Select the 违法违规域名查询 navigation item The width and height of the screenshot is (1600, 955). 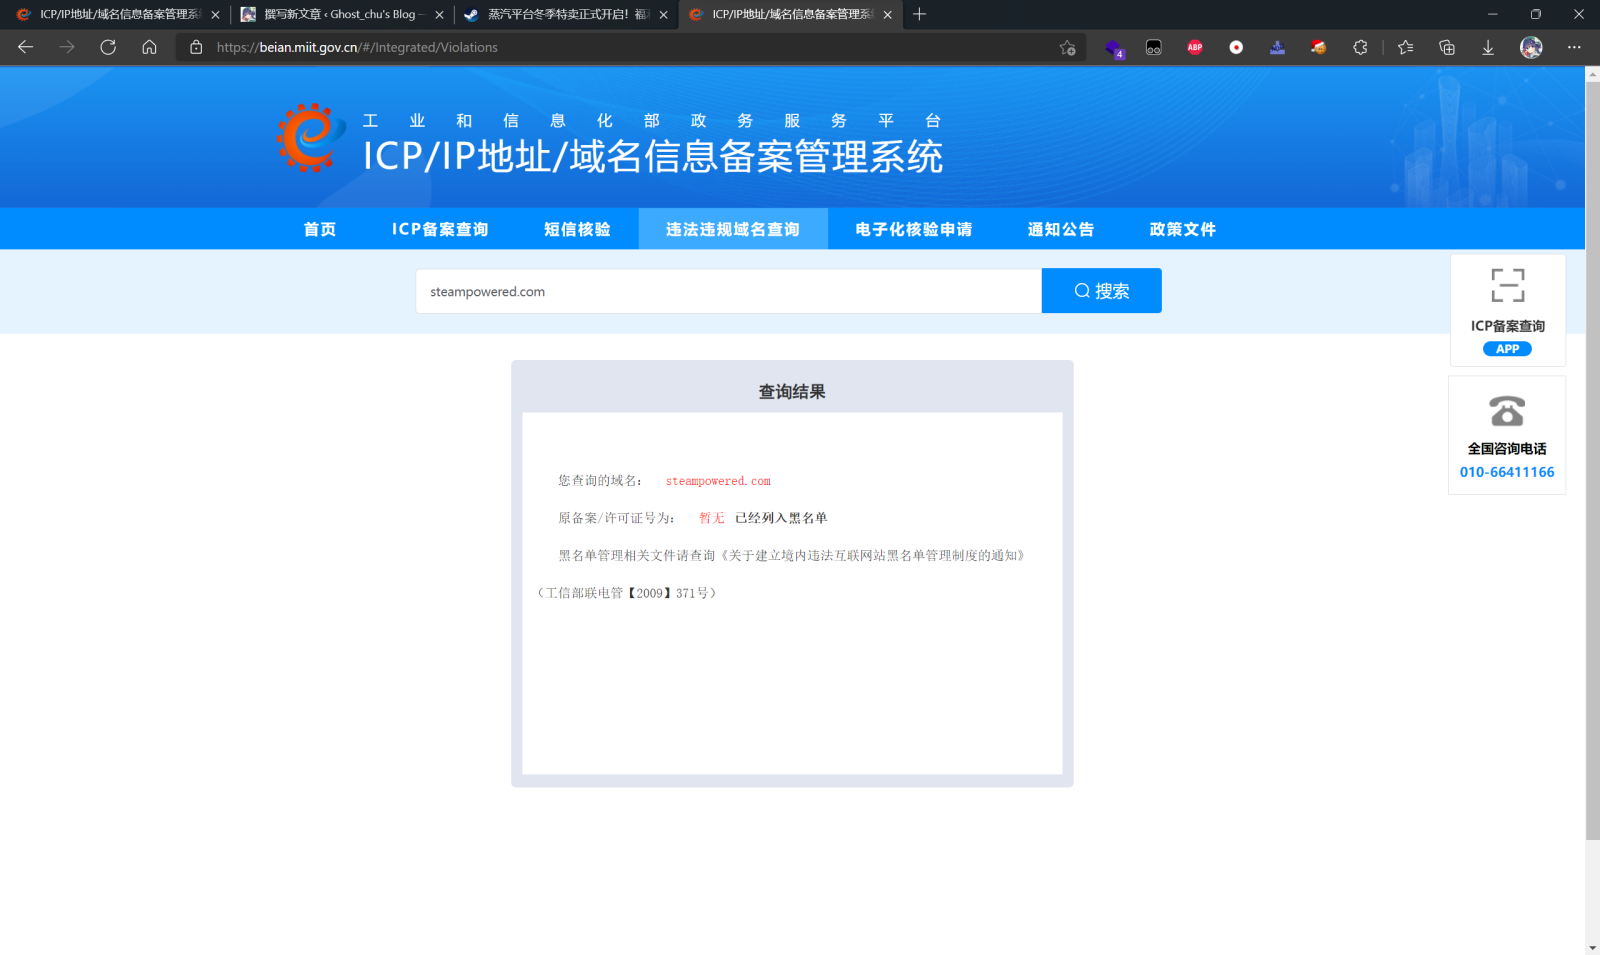point(733,229)
